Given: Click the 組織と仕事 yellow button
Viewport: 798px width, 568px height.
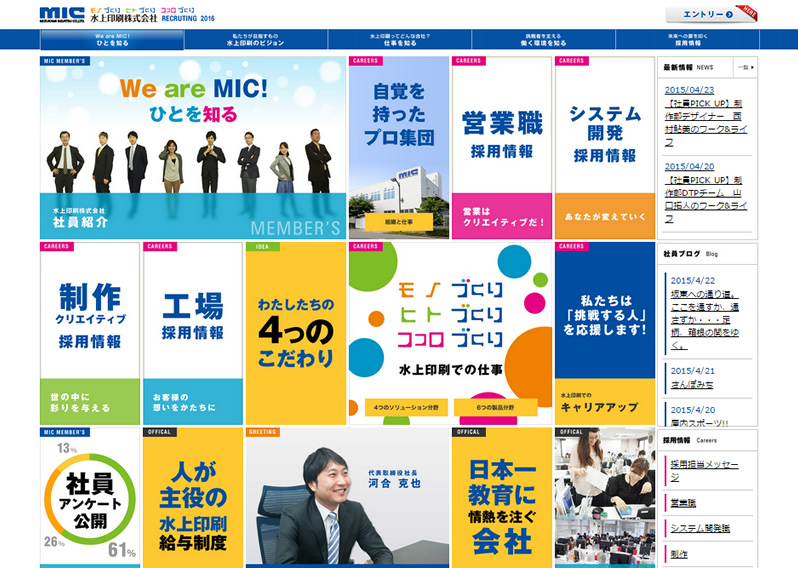Looking at the screenshot, I should (399, 222).
